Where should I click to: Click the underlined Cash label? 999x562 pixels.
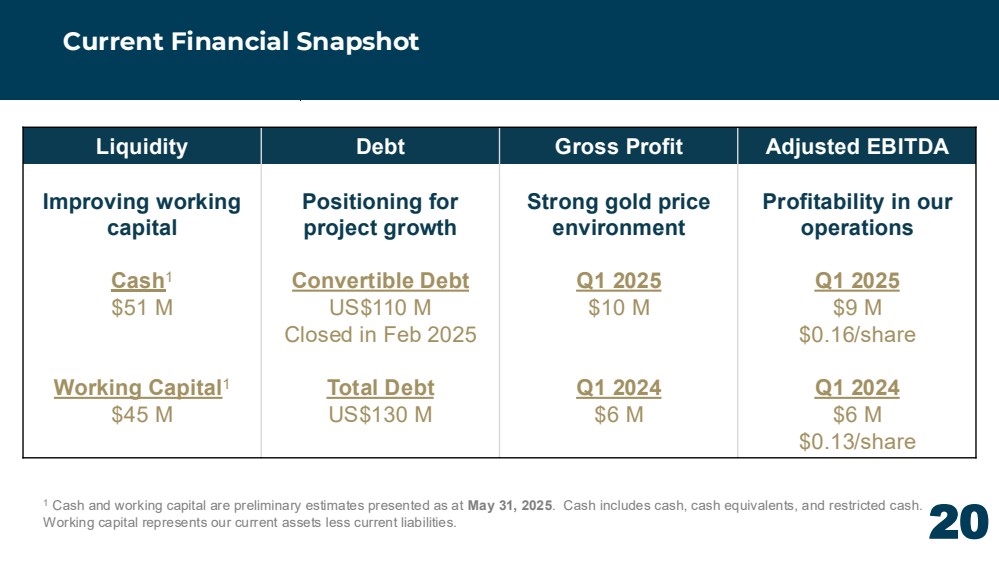(138, 280)
